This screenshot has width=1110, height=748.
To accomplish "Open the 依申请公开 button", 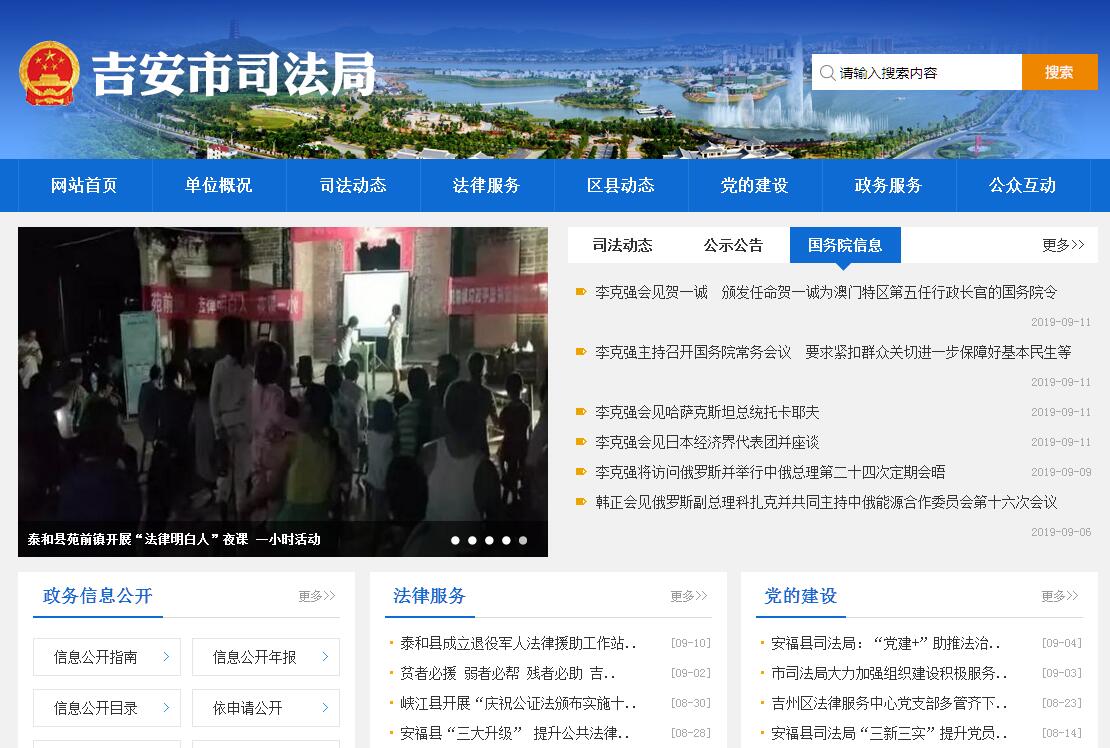I will point(248,708).
